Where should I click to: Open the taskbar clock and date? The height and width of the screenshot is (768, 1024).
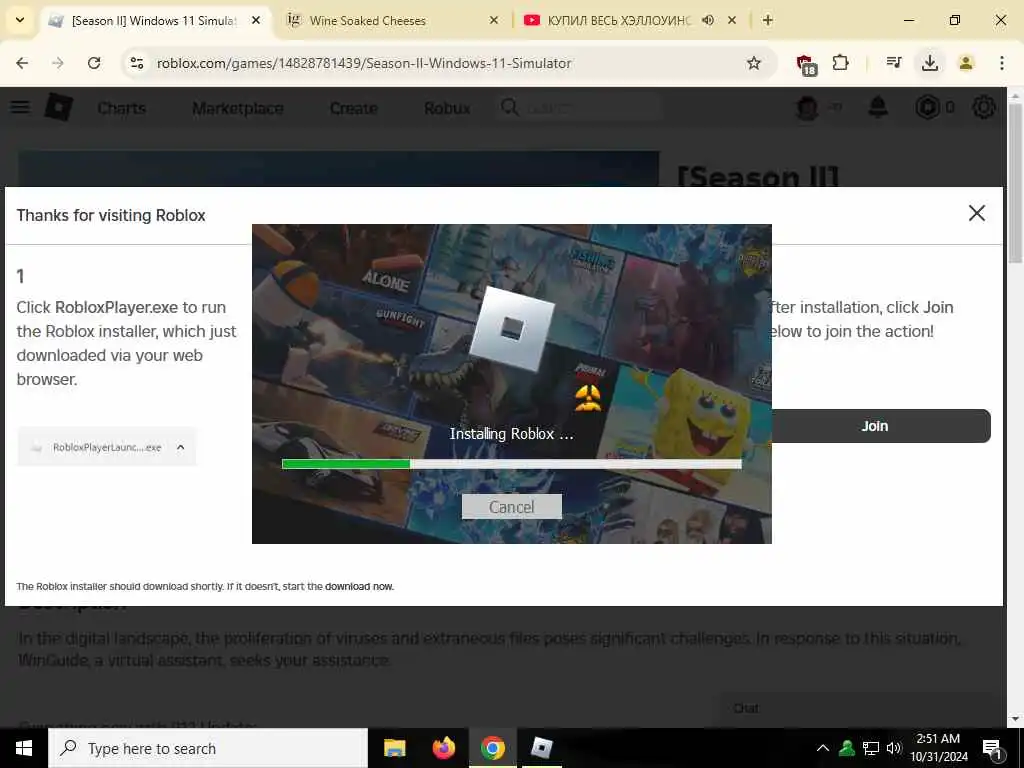(x=938, y=748)
